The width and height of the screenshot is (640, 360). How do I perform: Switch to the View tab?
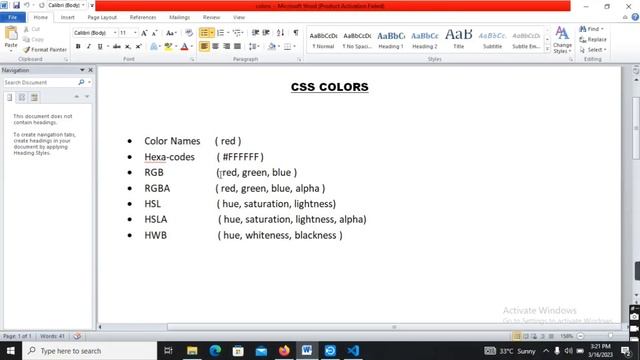[x=239, y=18]
